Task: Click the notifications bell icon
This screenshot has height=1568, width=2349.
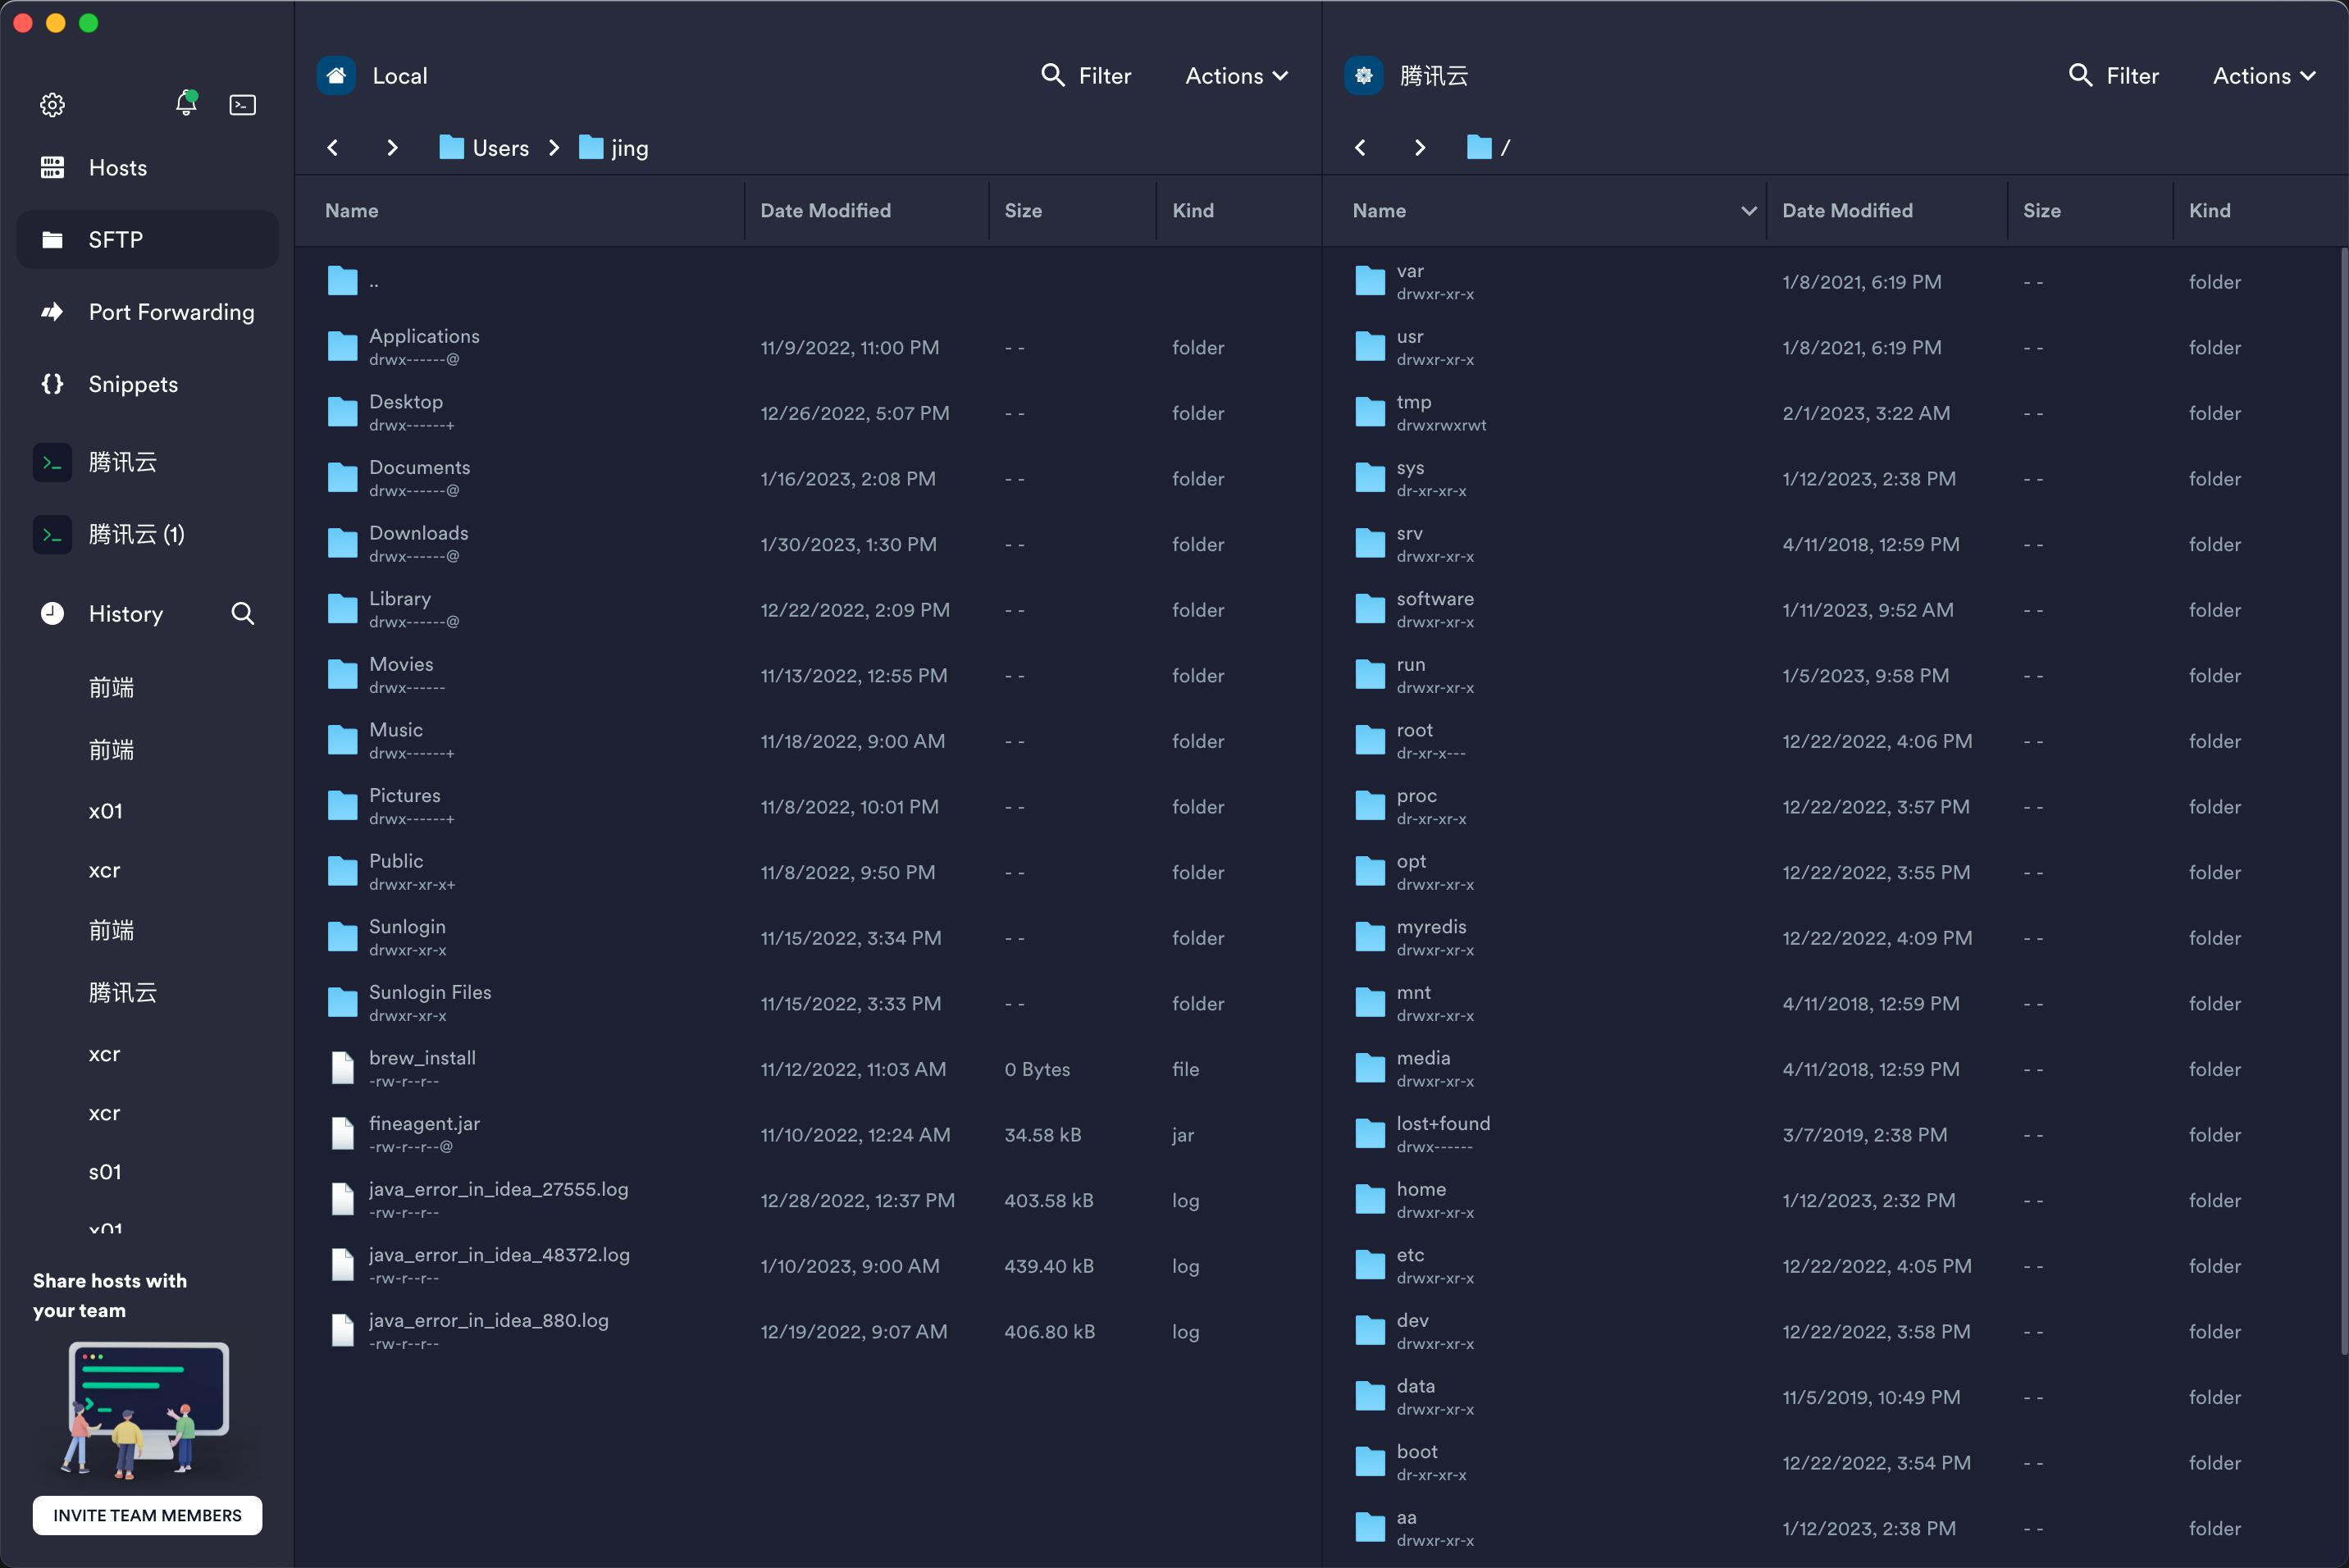Action: tap(186, 103)
